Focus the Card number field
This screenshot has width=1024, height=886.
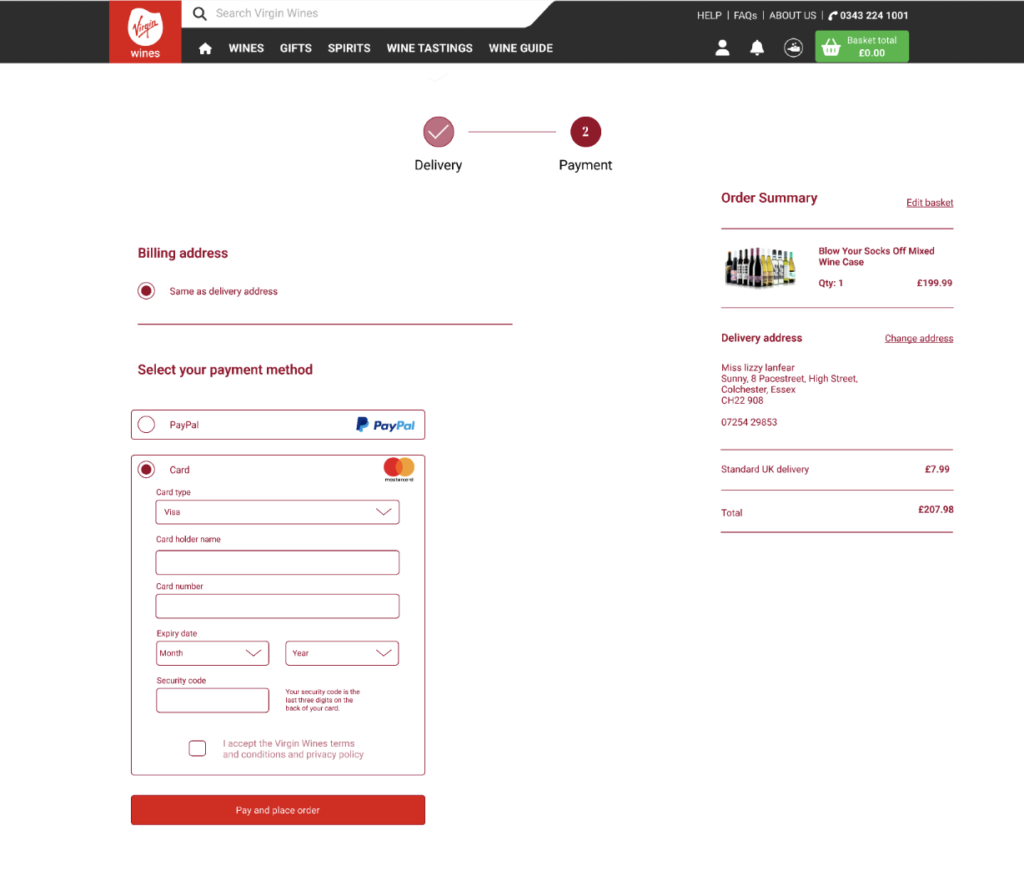pyautogui.click(x=278, y=607)
